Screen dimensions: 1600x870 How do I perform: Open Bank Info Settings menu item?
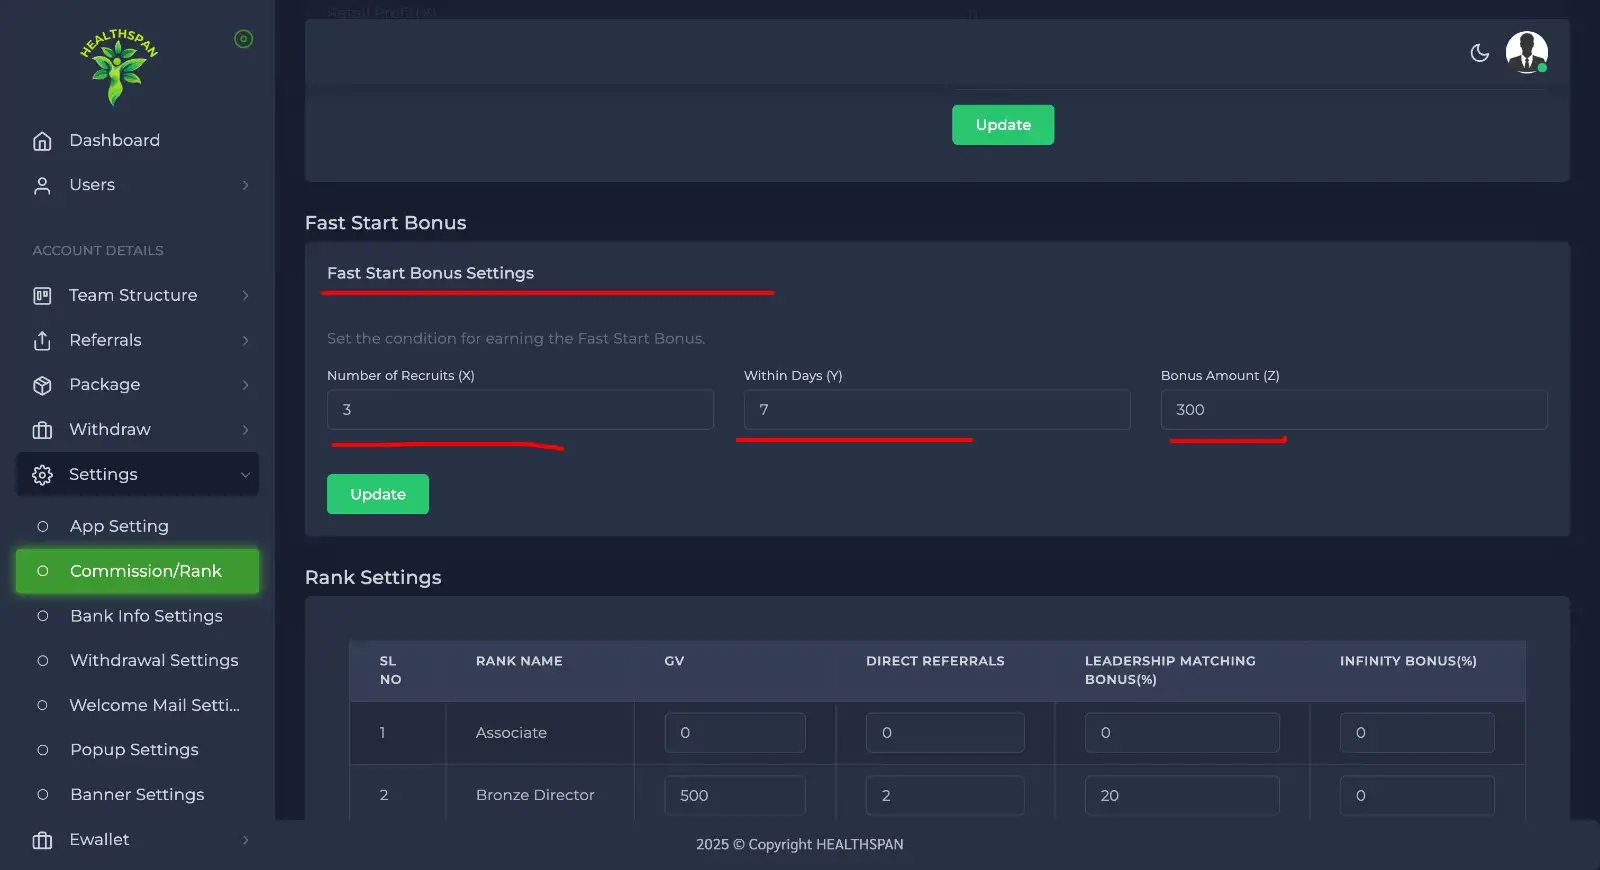click(146, 616)
